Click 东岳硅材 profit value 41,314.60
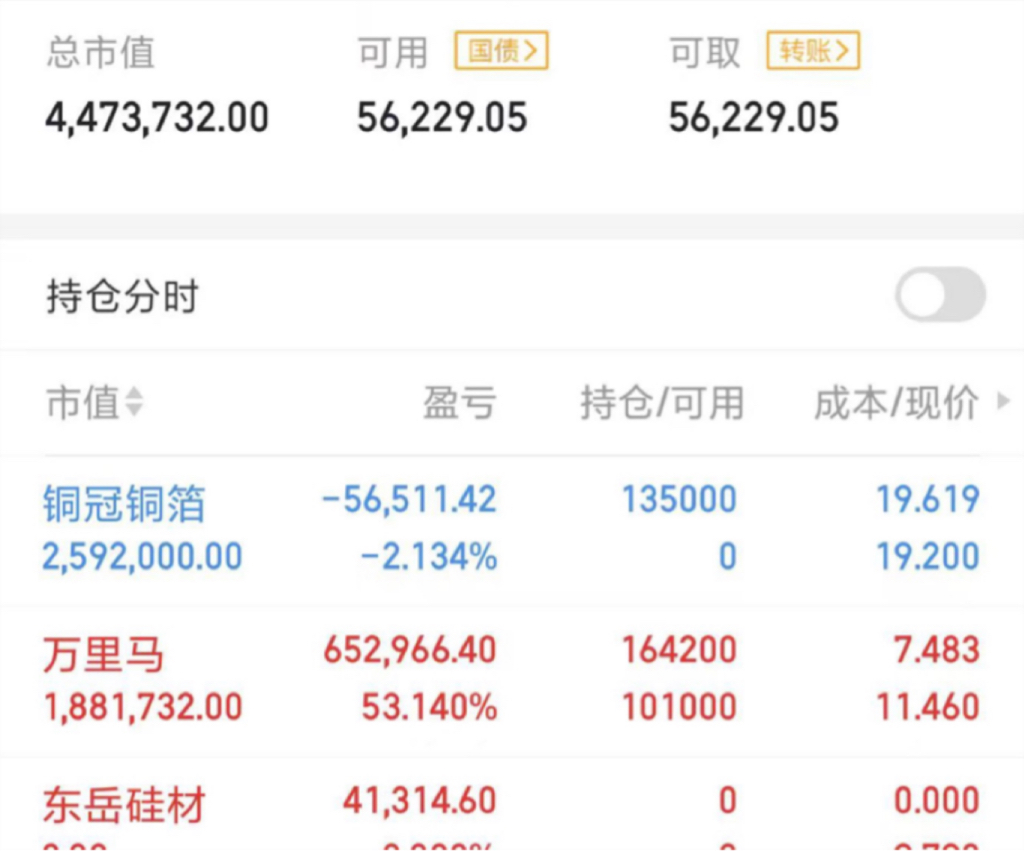Viewport: 1024px width, 851px height. coord(420,801)
